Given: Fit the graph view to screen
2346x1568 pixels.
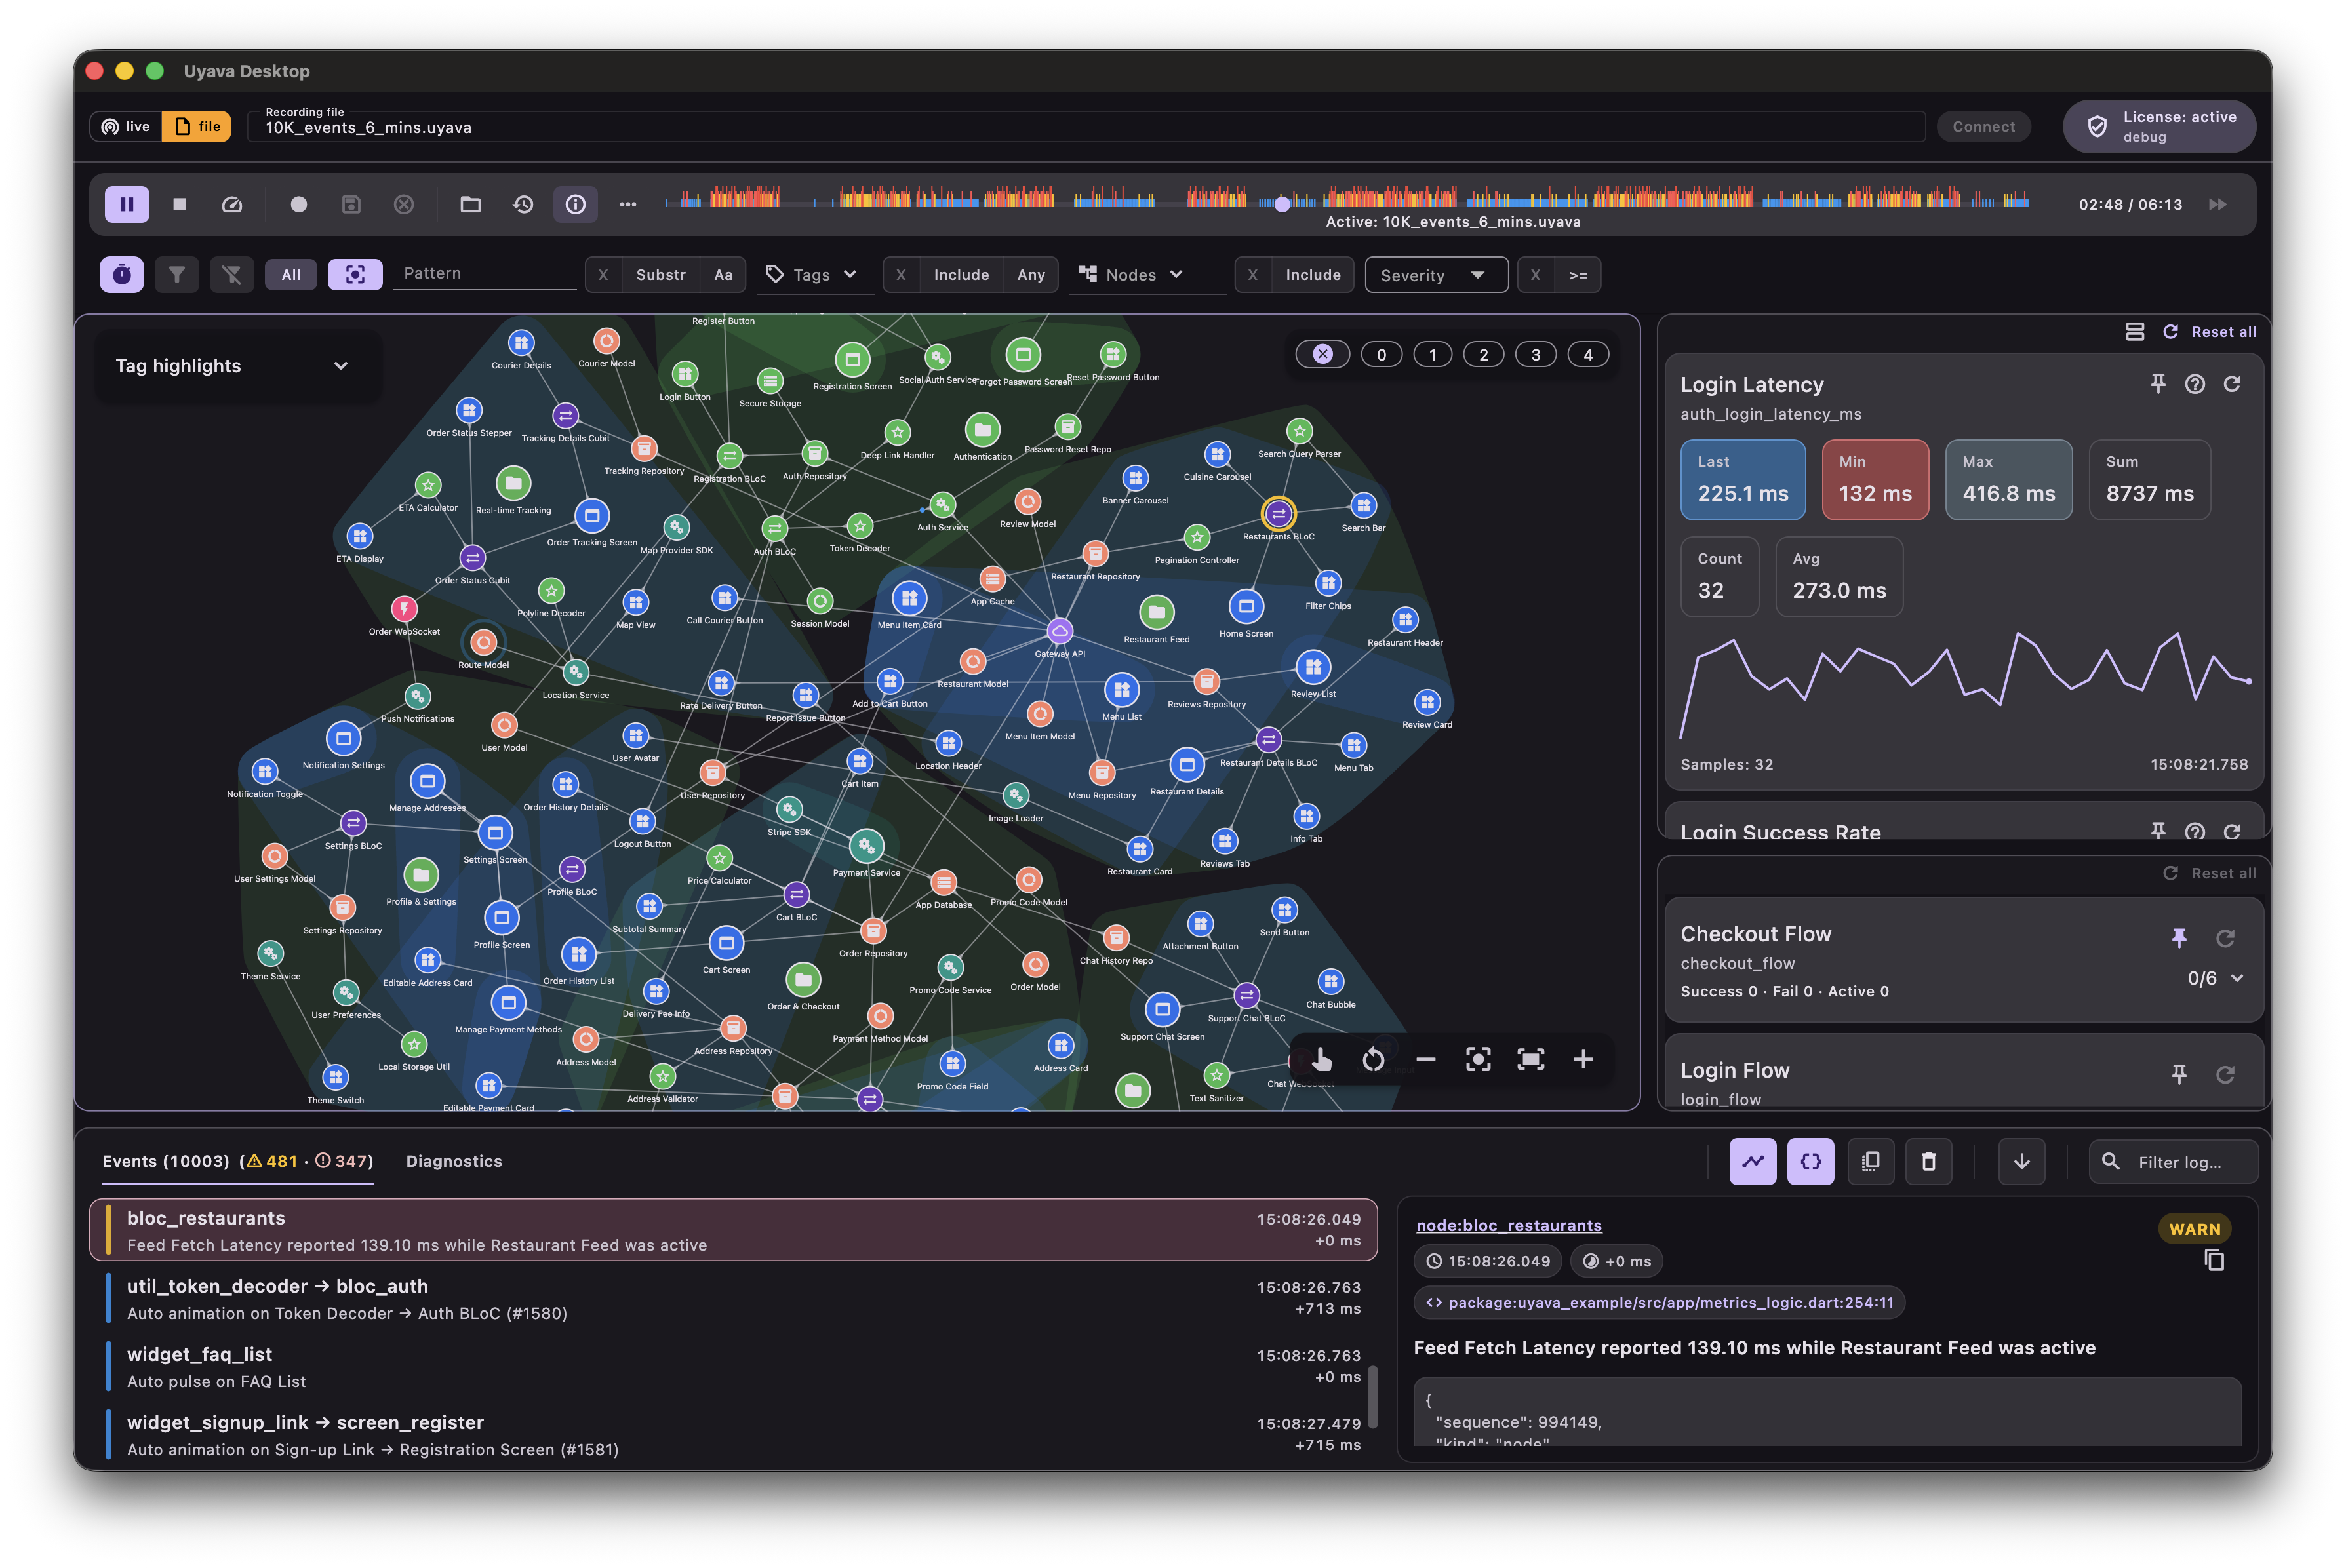Looking at the screenshot, I should pyautogui.click(x=1530, y=1059).
